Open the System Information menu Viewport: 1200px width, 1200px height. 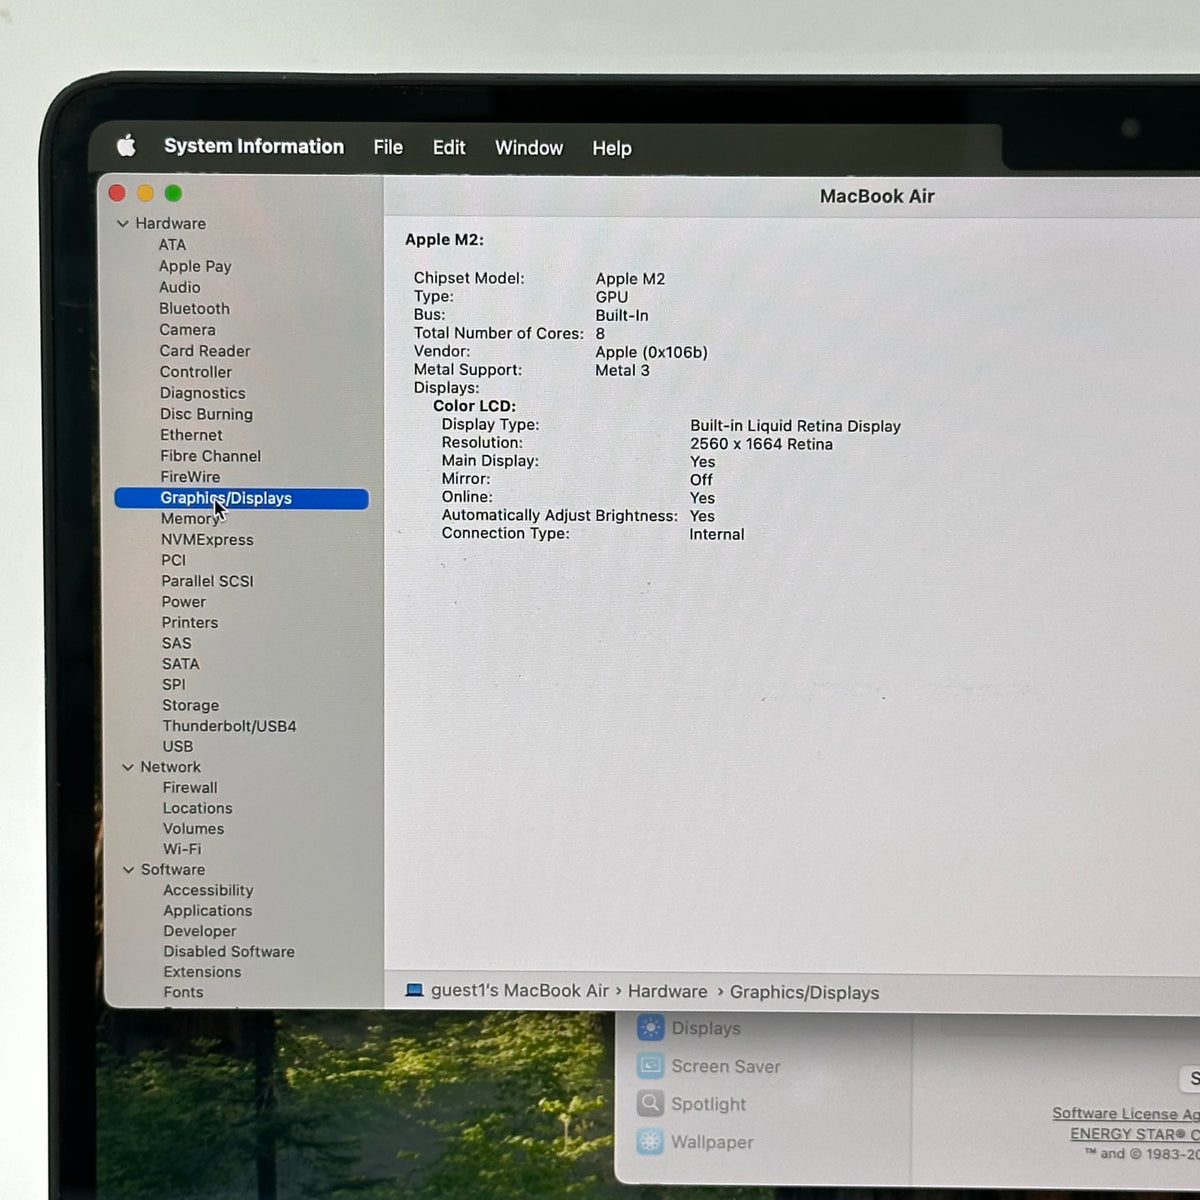[254, 146]
